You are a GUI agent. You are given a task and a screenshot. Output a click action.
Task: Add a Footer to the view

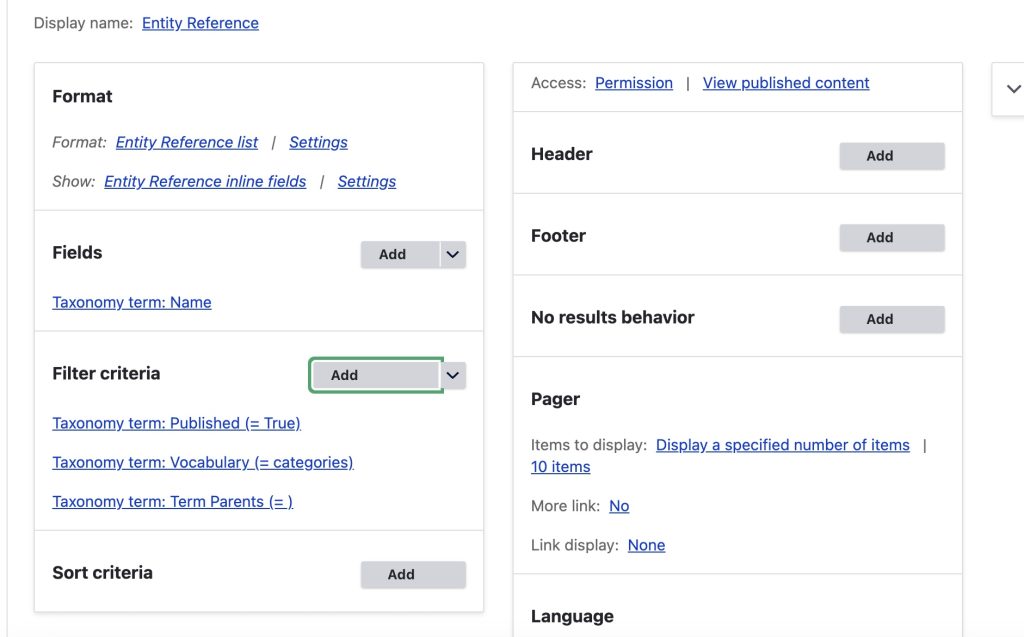(891, 238)
